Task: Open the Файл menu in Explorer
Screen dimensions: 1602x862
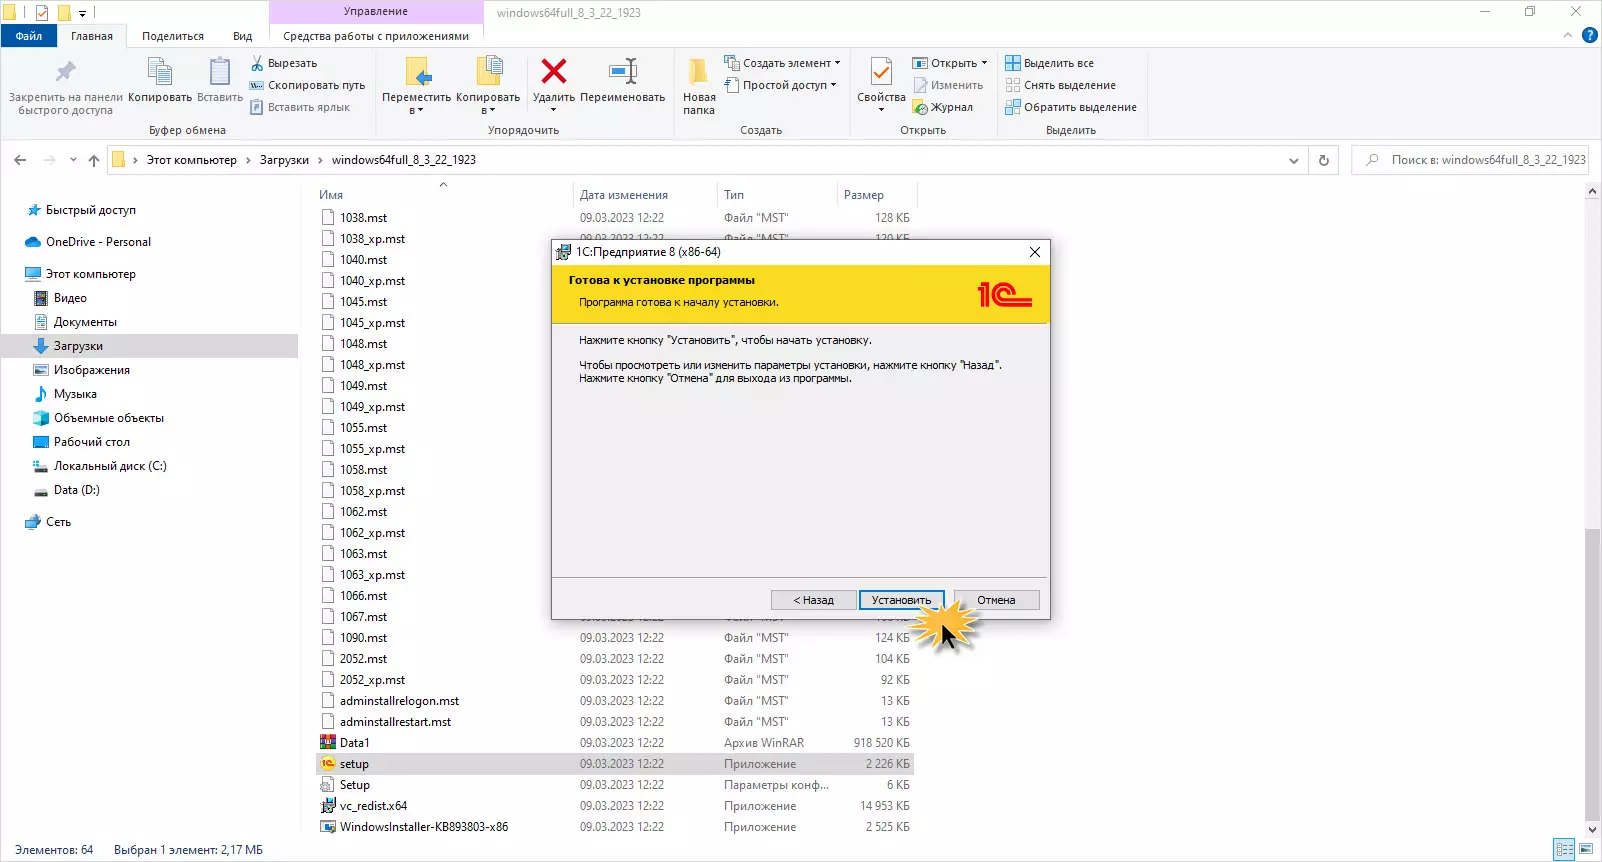Action: tap(29, 36)
